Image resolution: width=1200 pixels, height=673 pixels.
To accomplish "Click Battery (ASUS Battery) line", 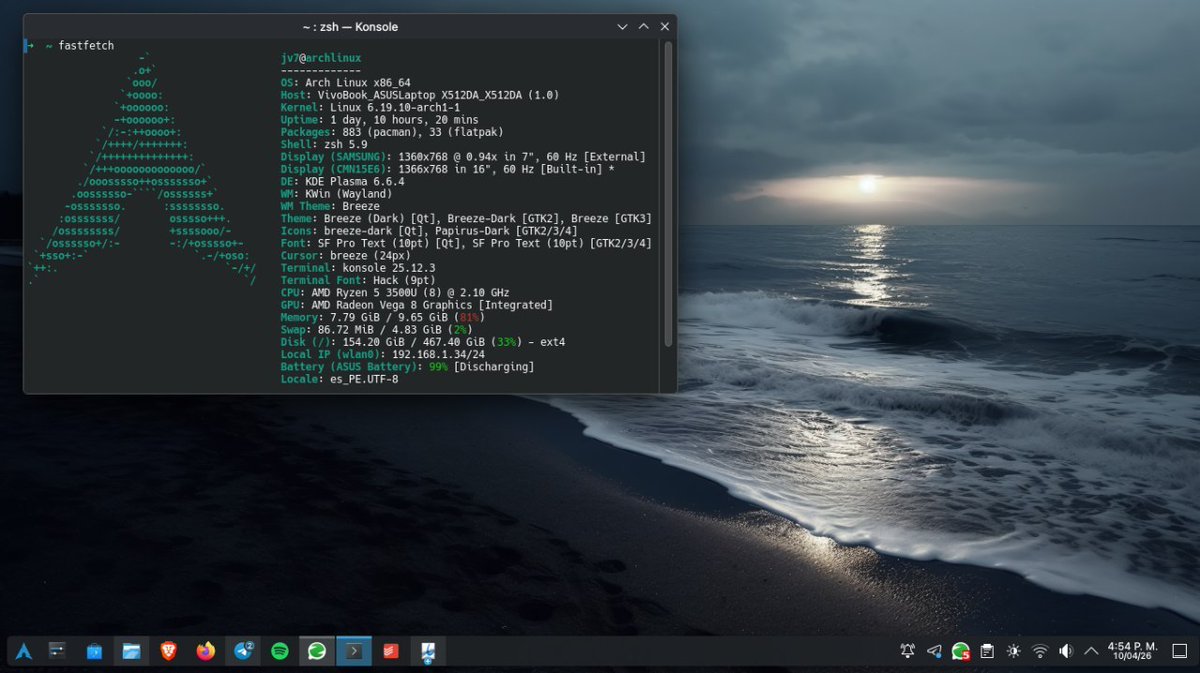I will click(407, 367).
